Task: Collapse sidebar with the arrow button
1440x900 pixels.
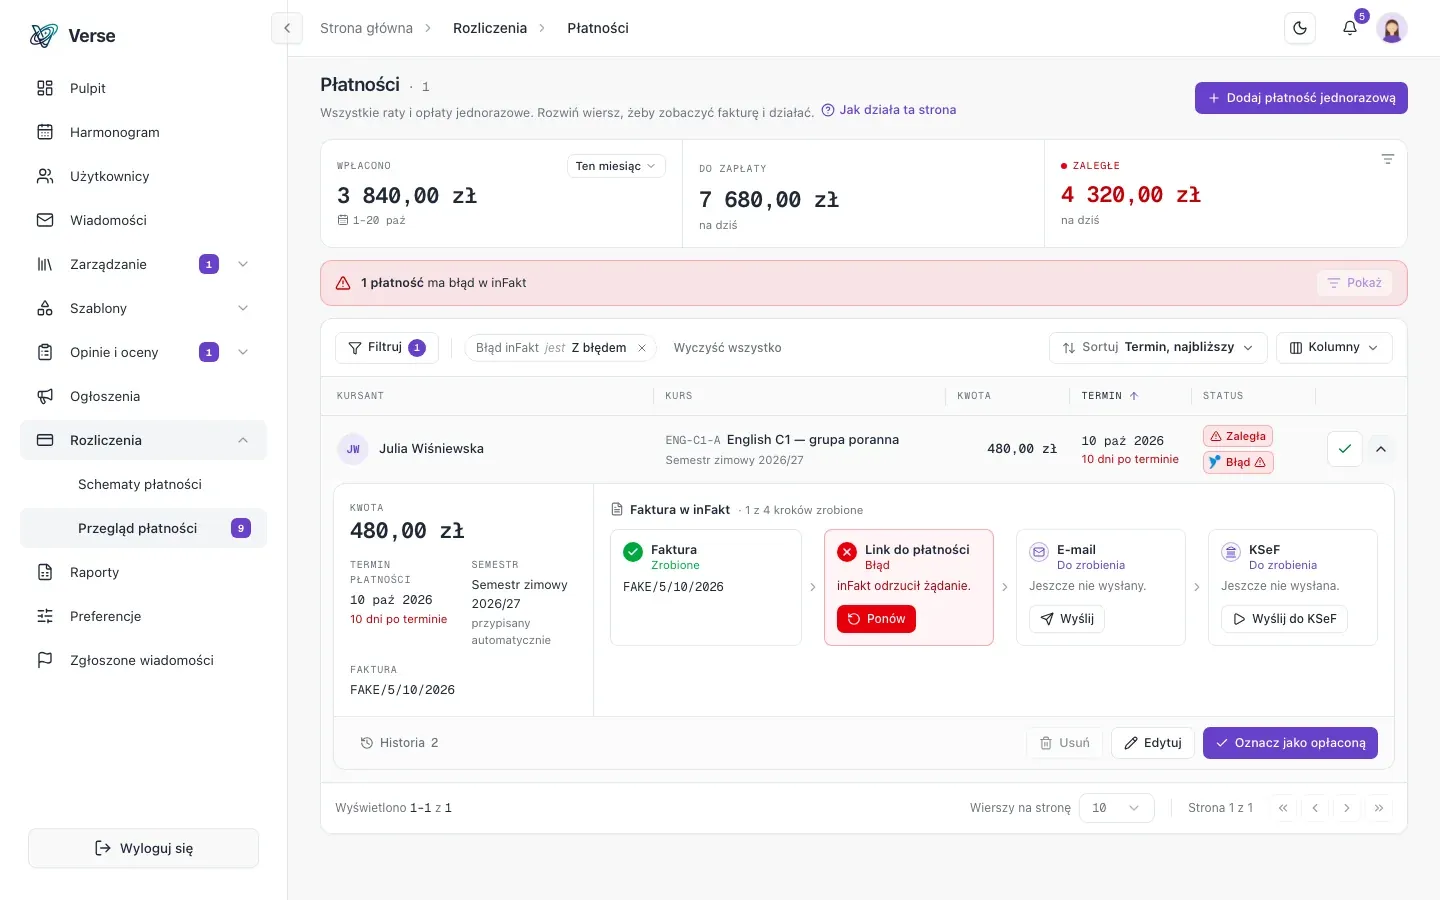Action: 287,28
